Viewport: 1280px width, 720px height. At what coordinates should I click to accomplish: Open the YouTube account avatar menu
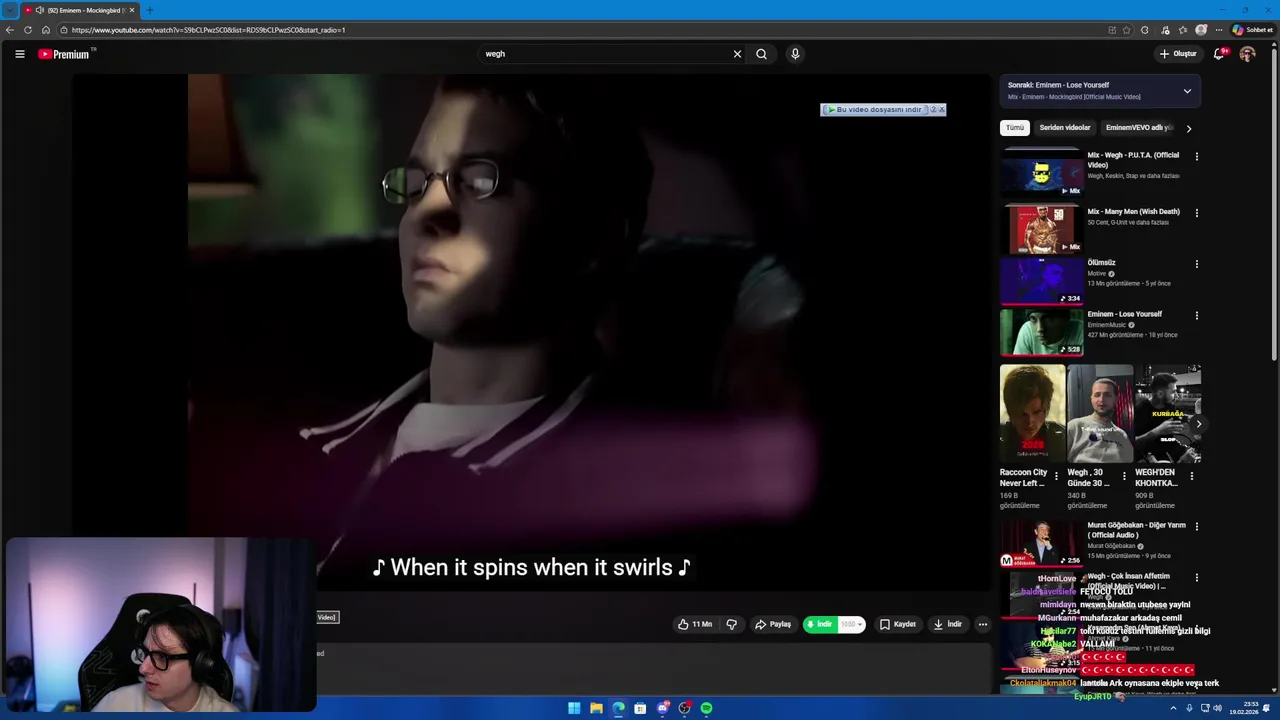point(1247,54)
